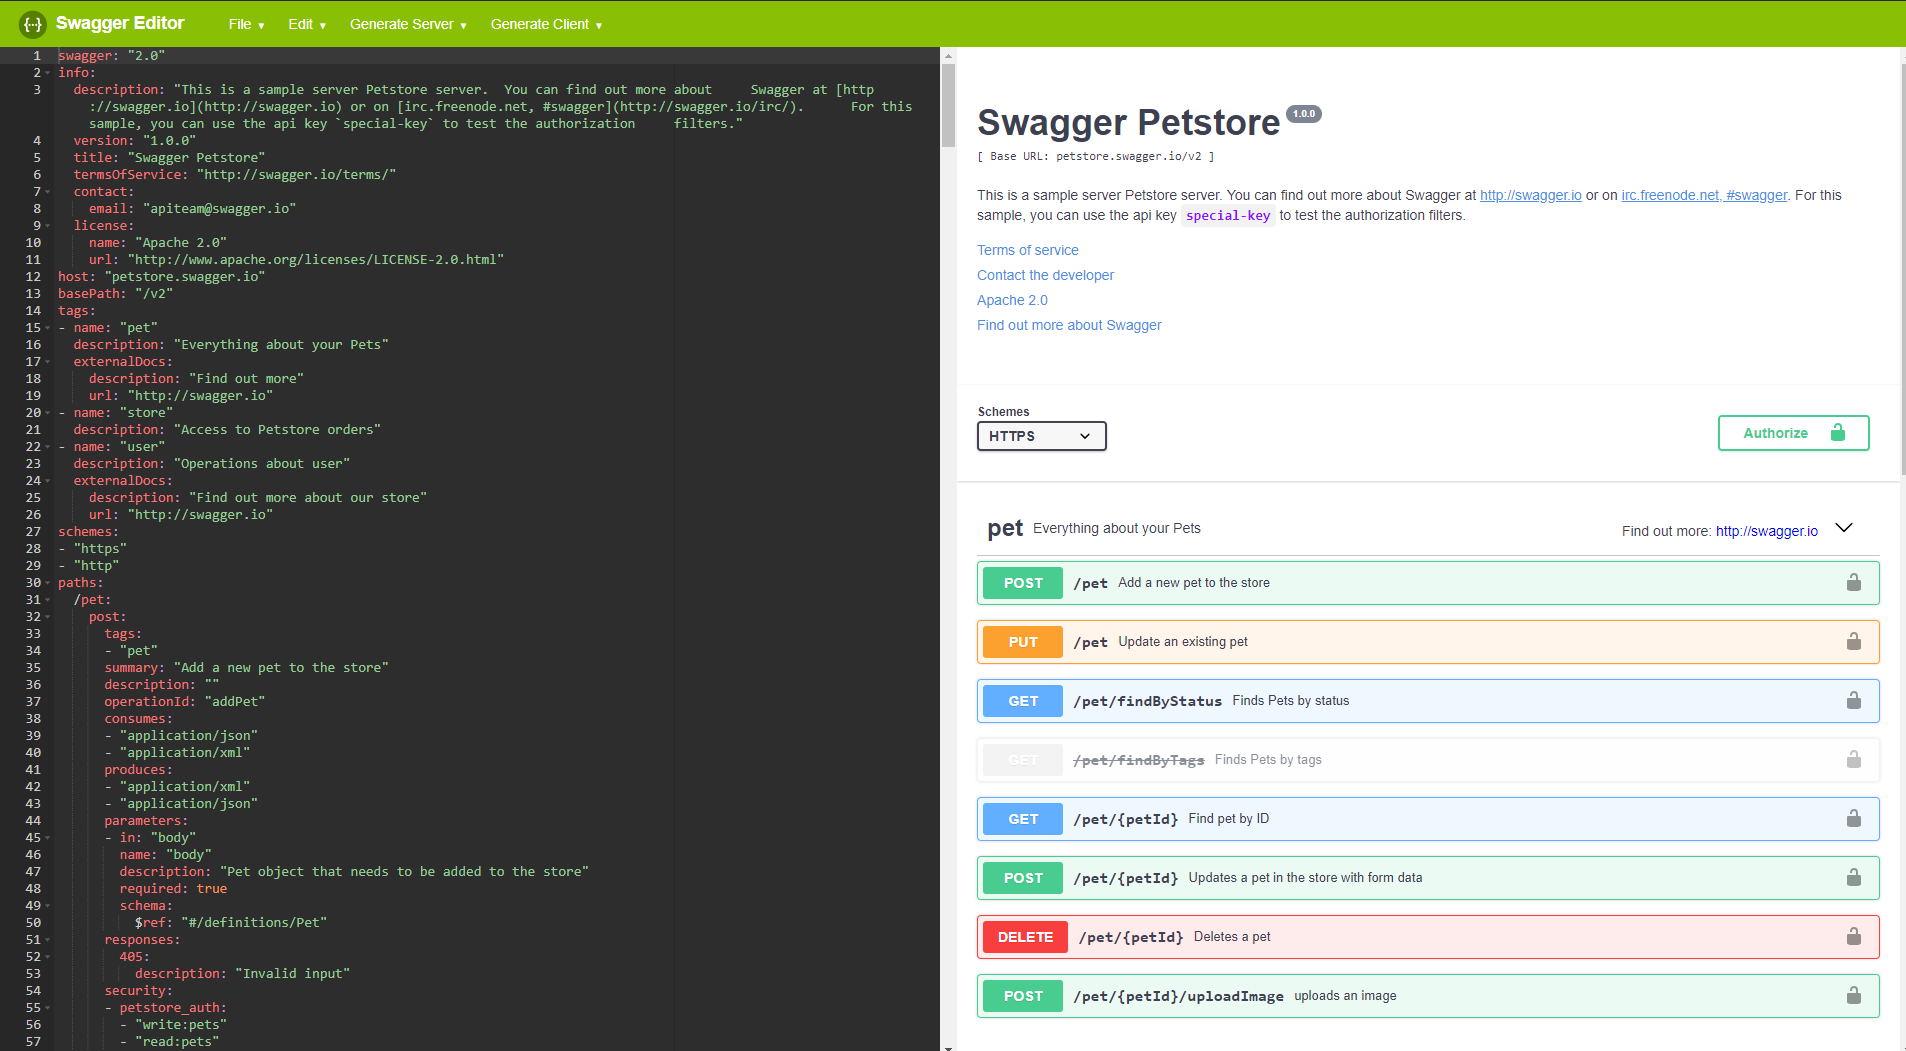1906x1051 pixels.
Task: Place cursor on operationId: "addPet" line
Action: (184, 702)
